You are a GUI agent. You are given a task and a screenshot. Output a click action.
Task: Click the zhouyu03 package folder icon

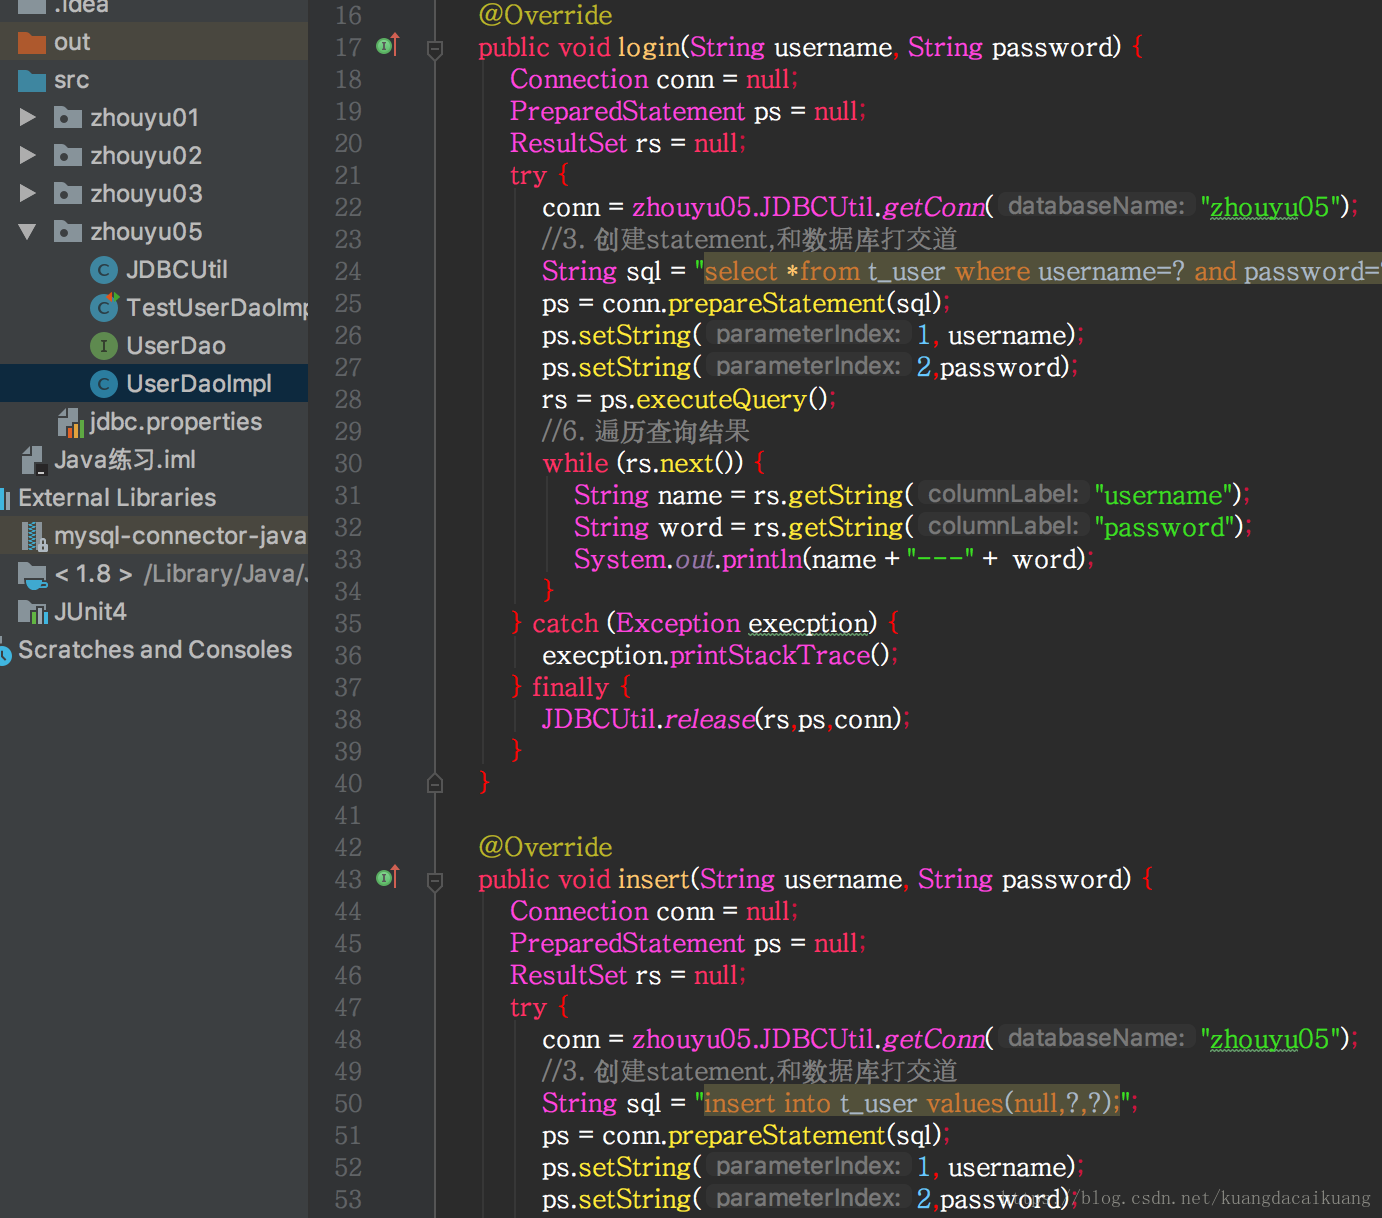pyautogui.click(x=68, y=193)
